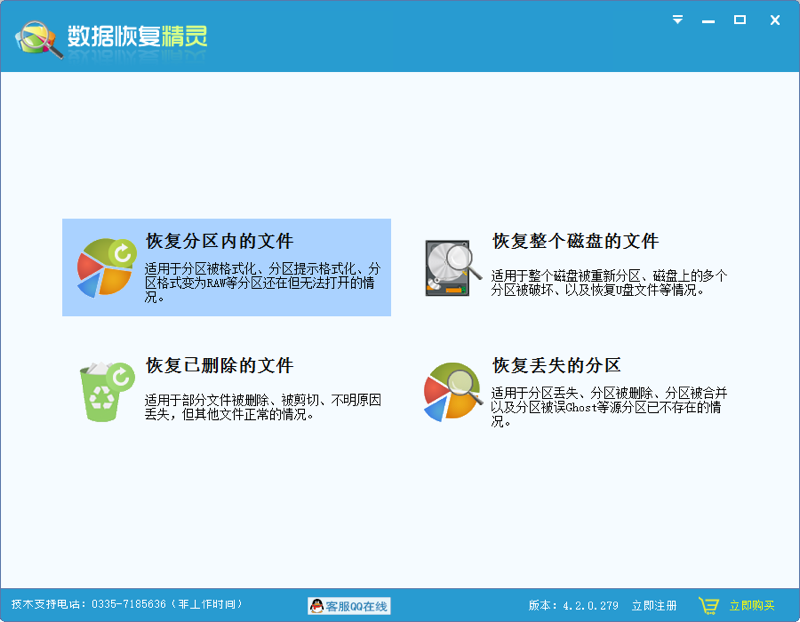Select 恢复整个磁盘的文件 heading
This screenshot has width=800, height=622.
click(x=576, y=241)
